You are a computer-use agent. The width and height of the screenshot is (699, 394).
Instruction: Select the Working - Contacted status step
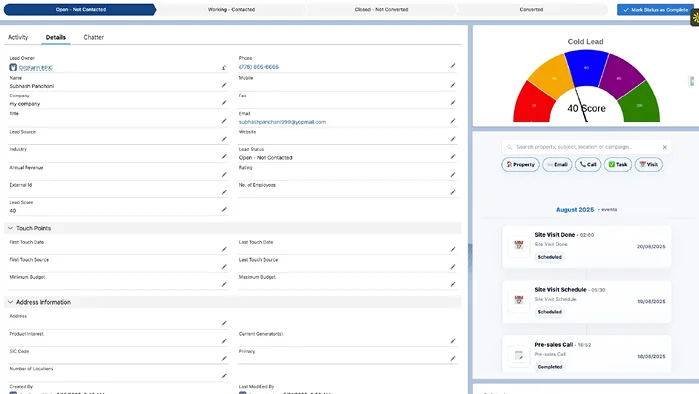coord(231,9)
